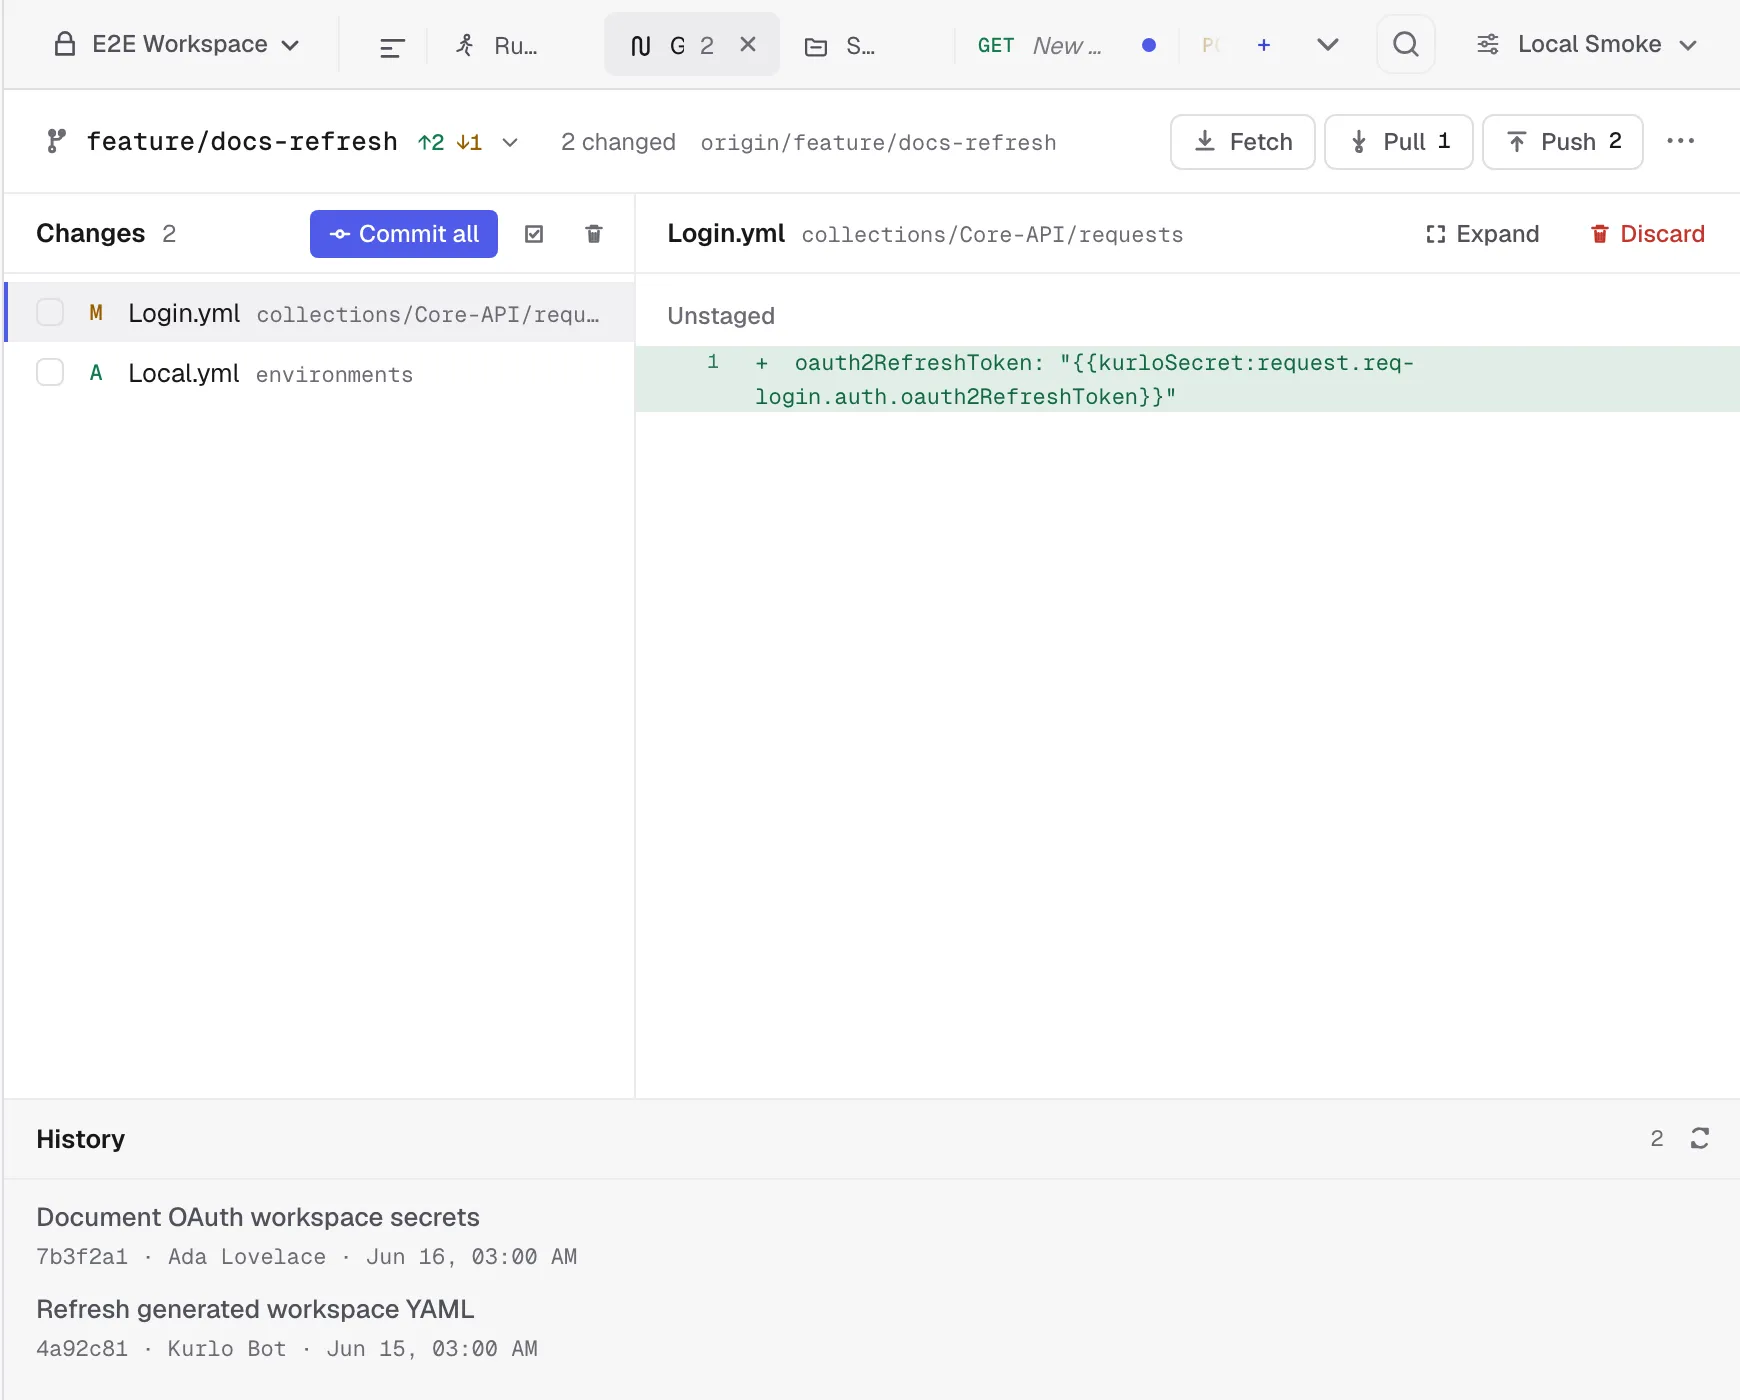This screenshot has height=1400, width=1740.
Task: Expand the branch selector chevron
Action: point(510,142)
